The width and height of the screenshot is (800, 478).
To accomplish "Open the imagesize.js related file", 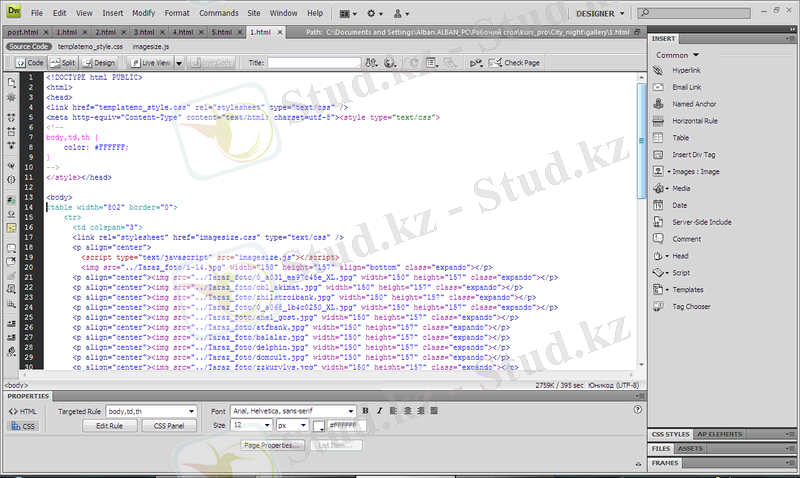I will click(151, 46).
